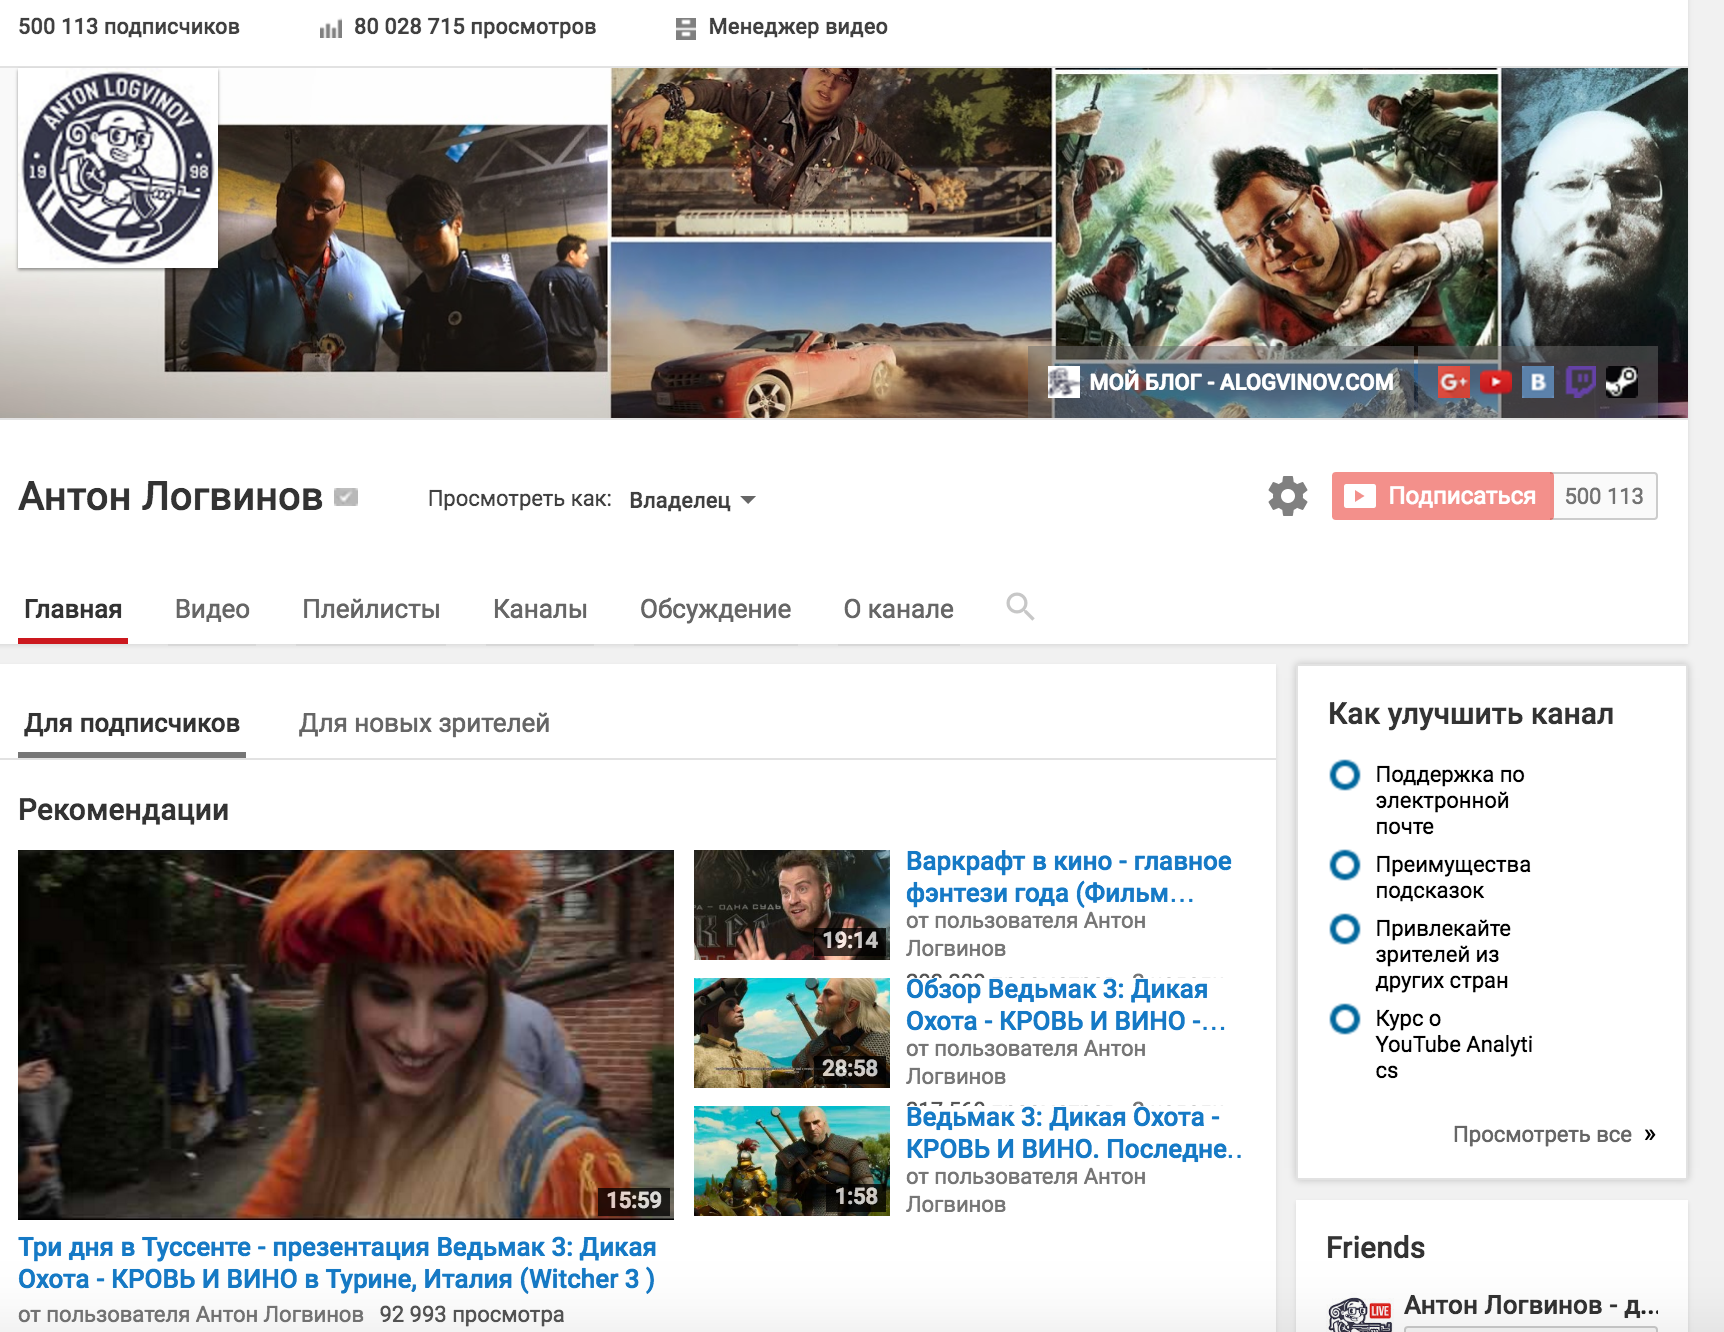Play the large 15:59 featured video thumbnail
Screen dimensions: 1724x1332
(x=346, y=1035)
